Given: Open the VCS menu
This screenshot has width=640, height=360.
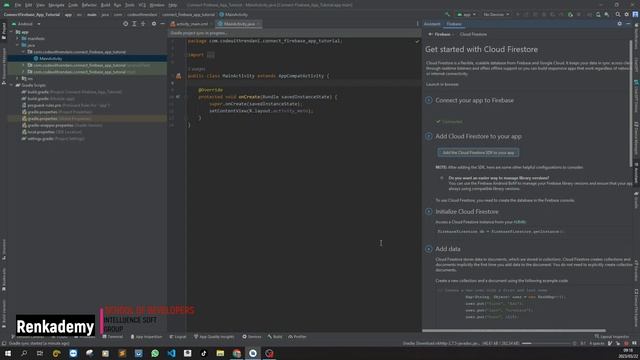Looking at the screenshot, I should tap(142, 5).
